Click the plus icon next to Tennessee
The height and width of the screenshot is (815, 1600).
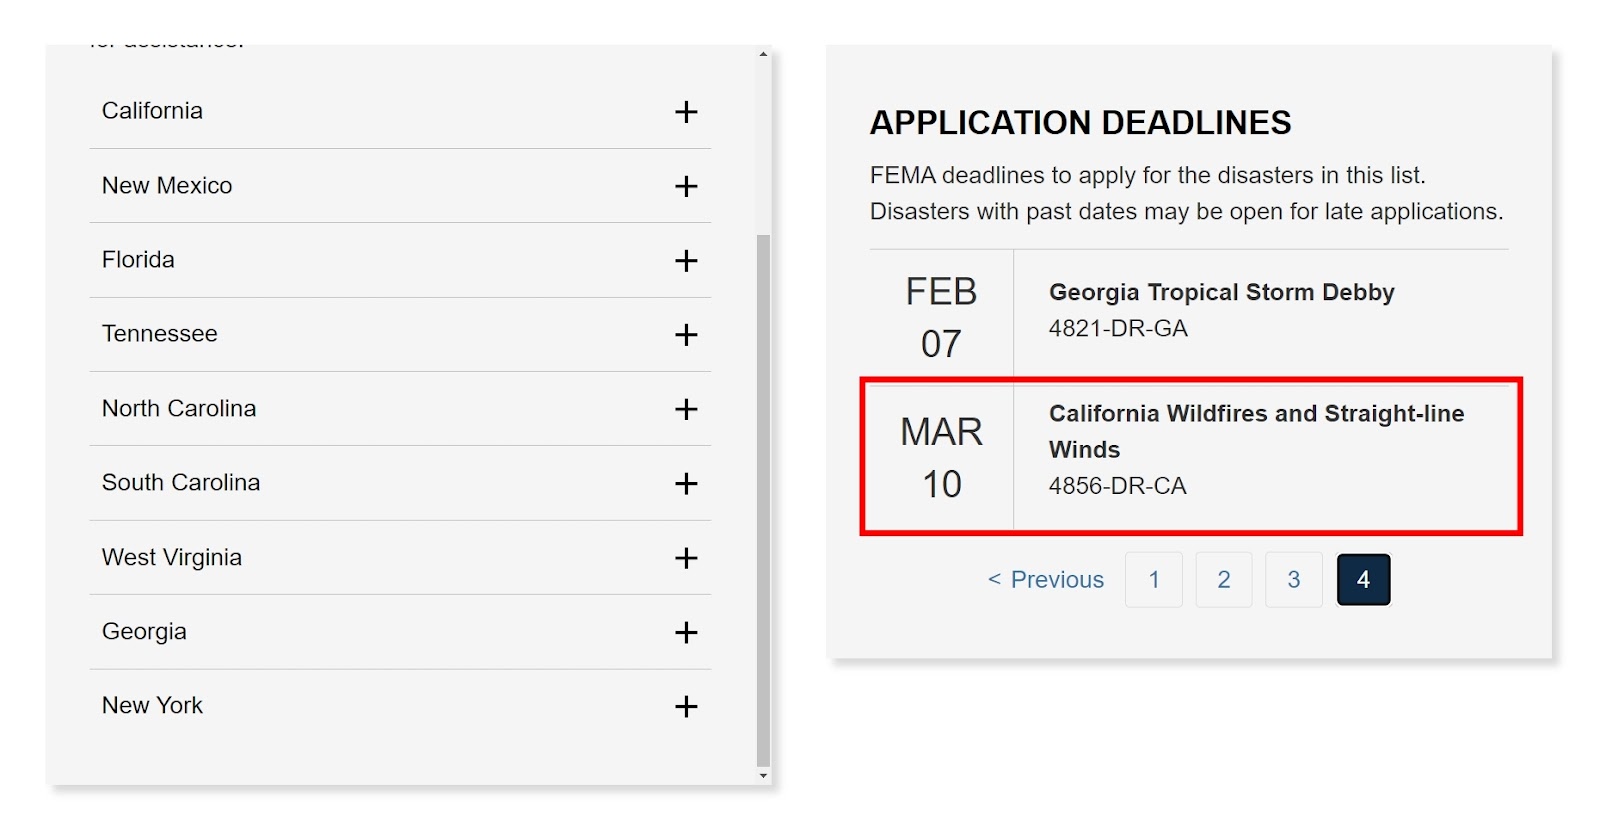tap(685, 335)
